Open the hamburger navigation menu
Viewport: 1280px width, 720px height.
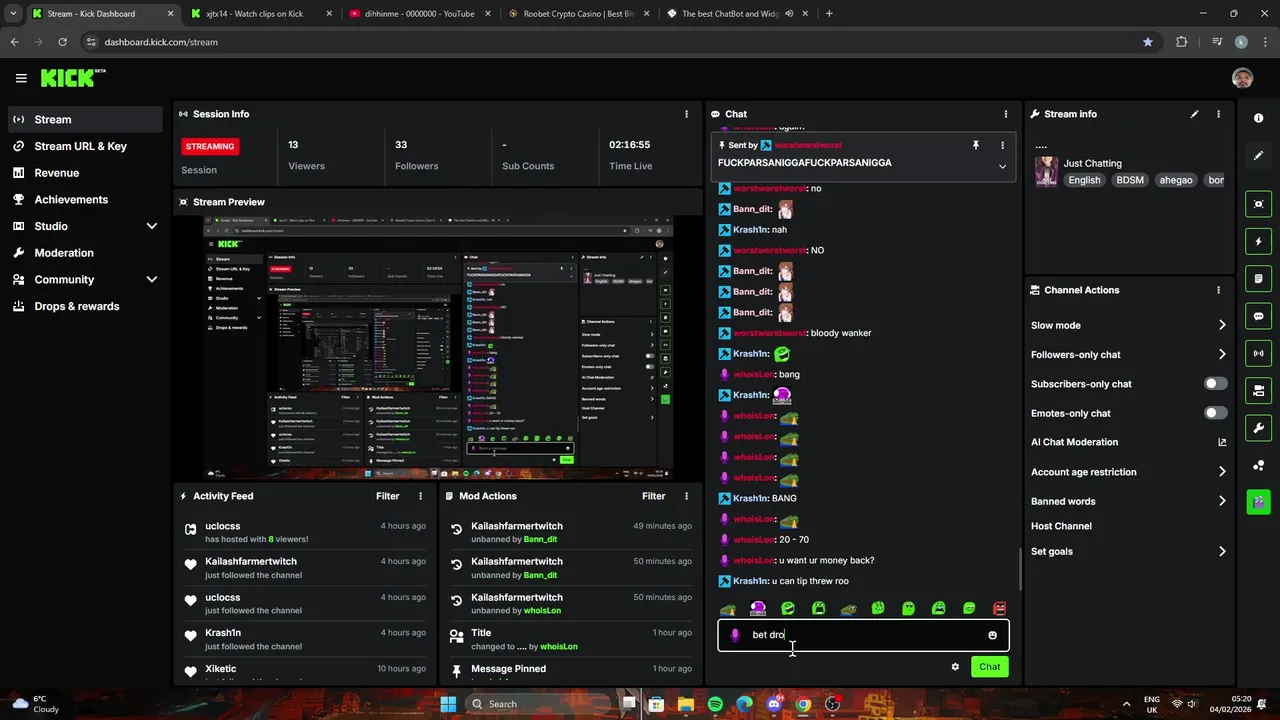coord(21,78)
